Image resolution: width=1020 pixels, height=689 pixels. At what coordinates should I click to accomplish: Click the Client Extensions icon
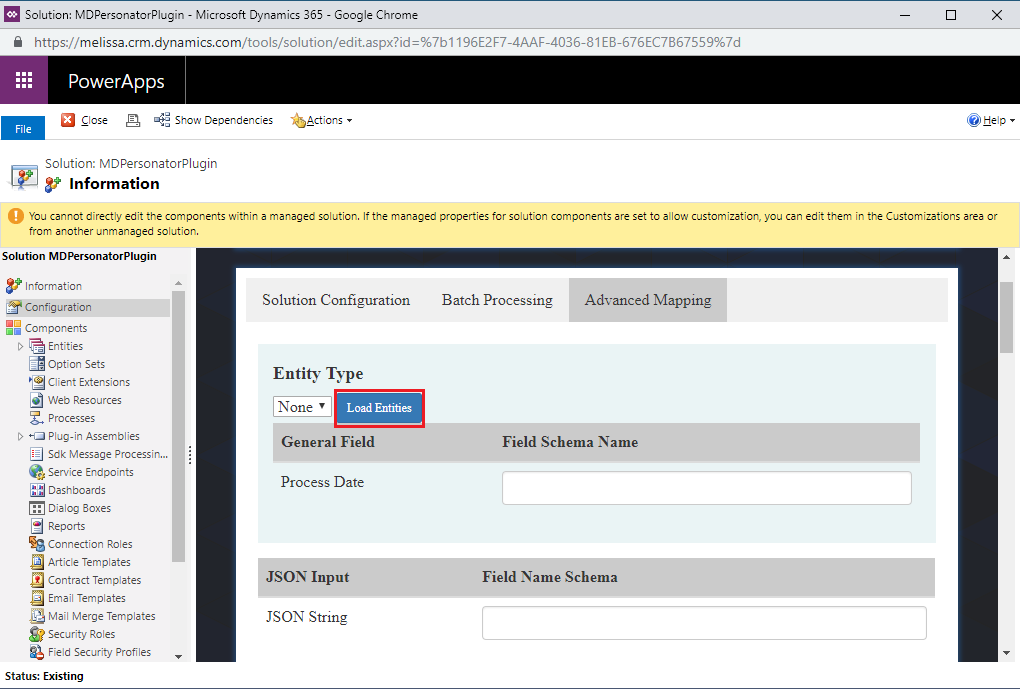(x=37, y=382)
